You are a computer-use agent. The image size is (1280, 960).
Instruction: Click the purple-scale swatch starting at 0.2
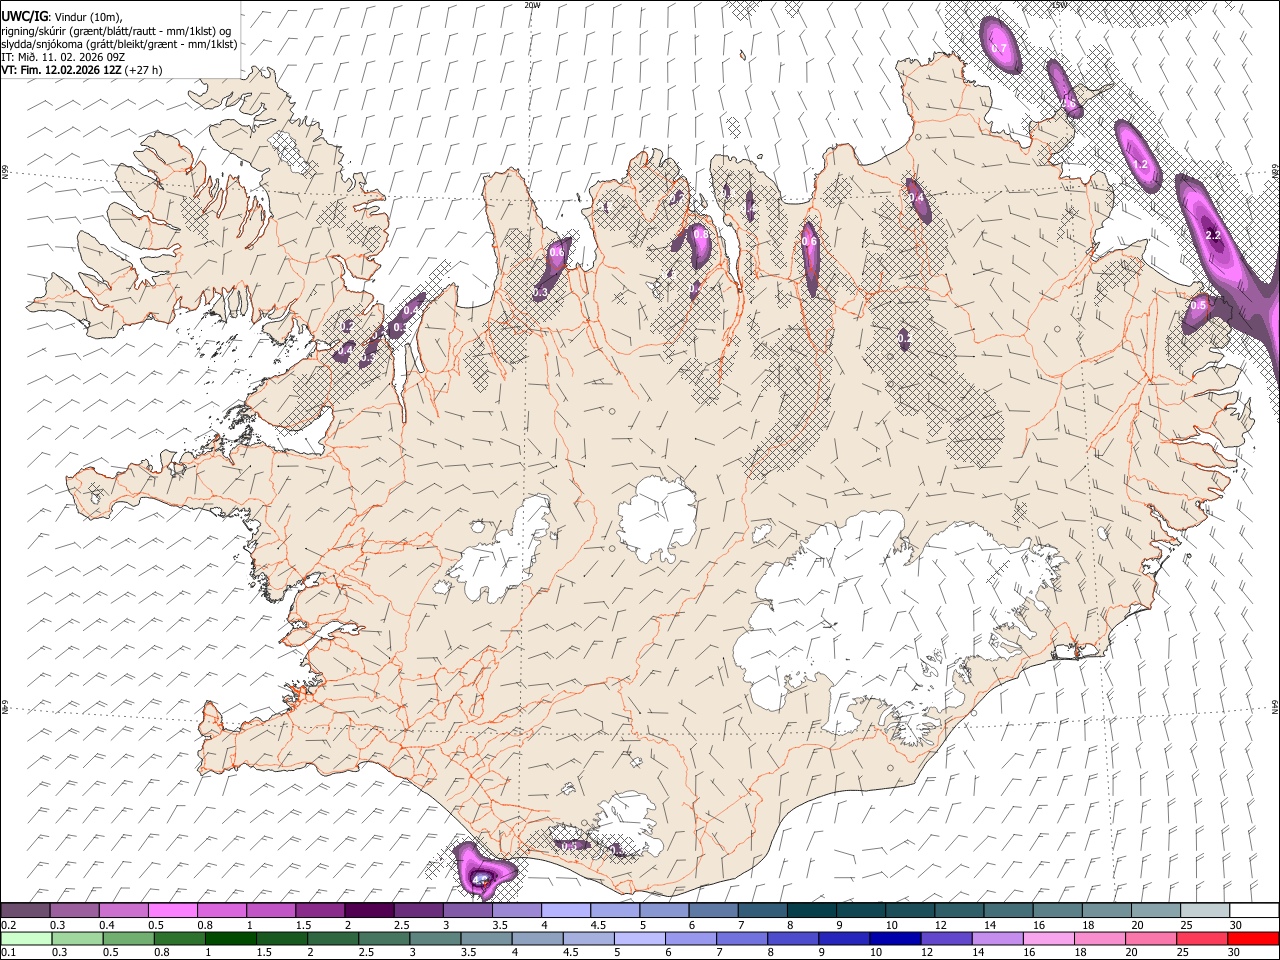click(x=26, y=911)
